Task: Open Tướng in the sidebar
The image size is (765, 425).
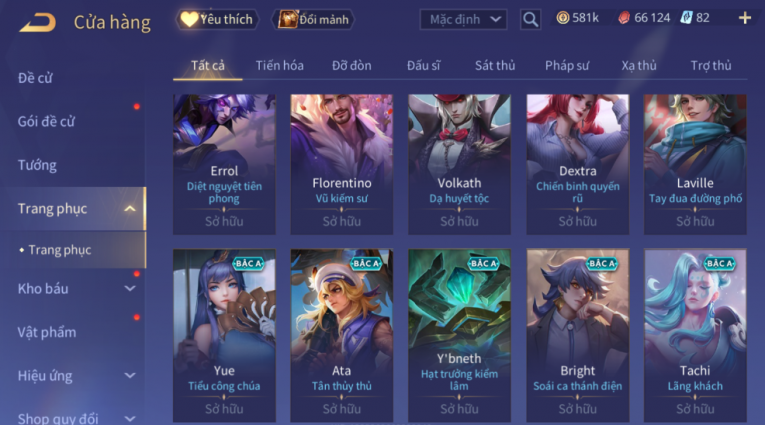Action: [x=38, y=165]
